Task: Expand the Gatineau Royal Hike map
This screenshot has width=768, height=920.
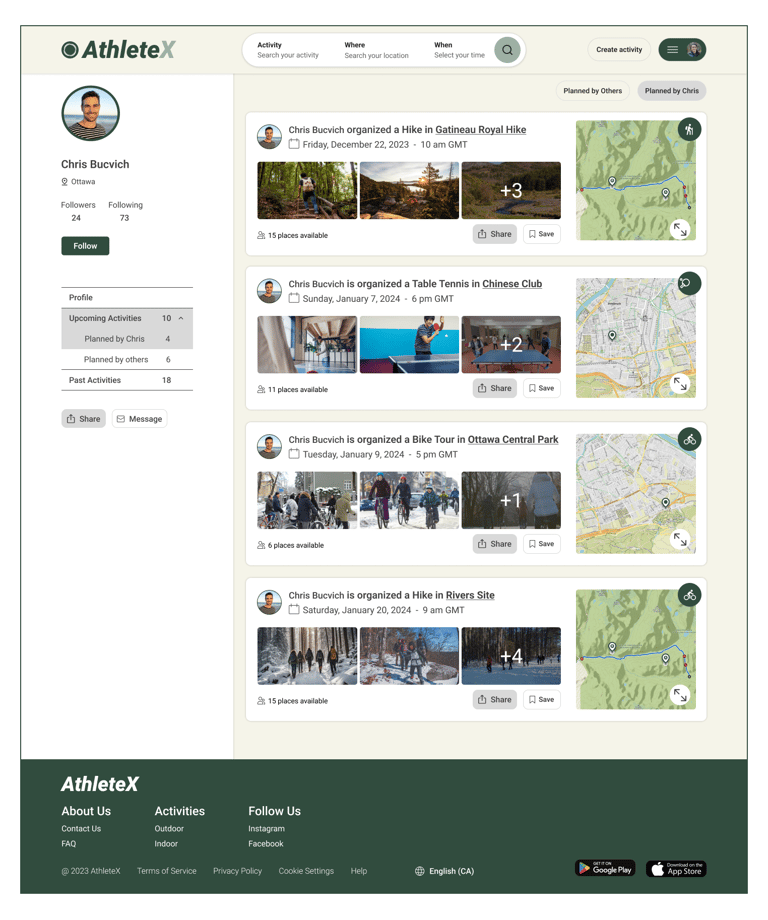Action: tap(680, 229)
